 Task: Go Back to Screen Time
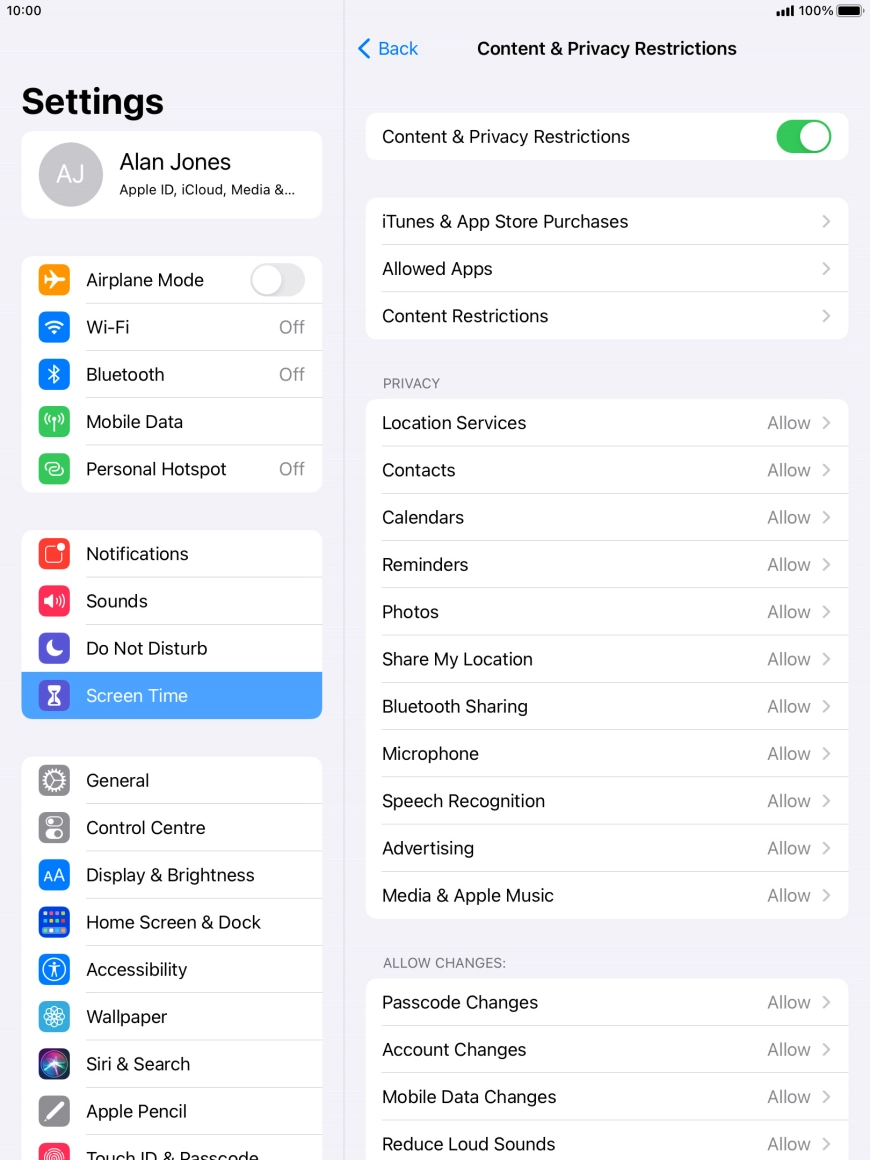[388, 49]
